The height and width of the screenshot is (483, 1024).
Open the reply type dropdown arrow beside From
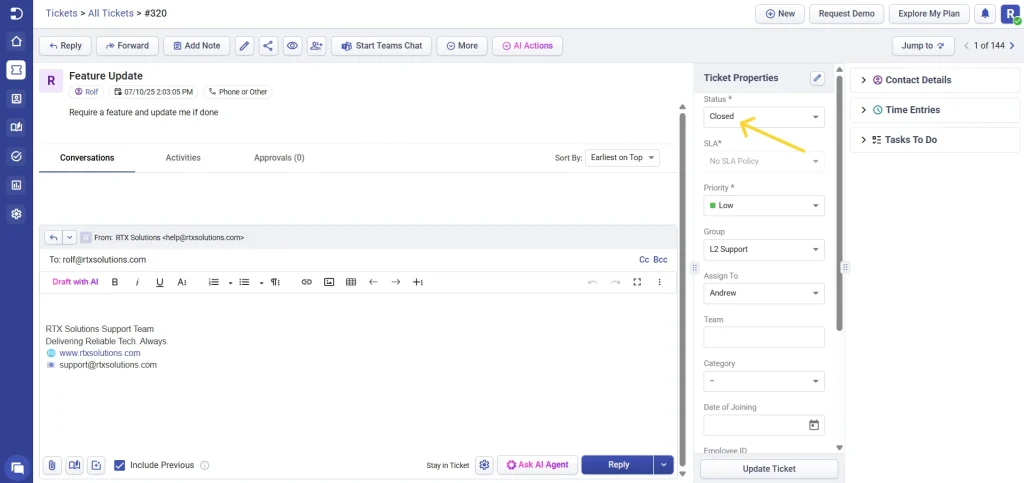(x=70, y=238)
